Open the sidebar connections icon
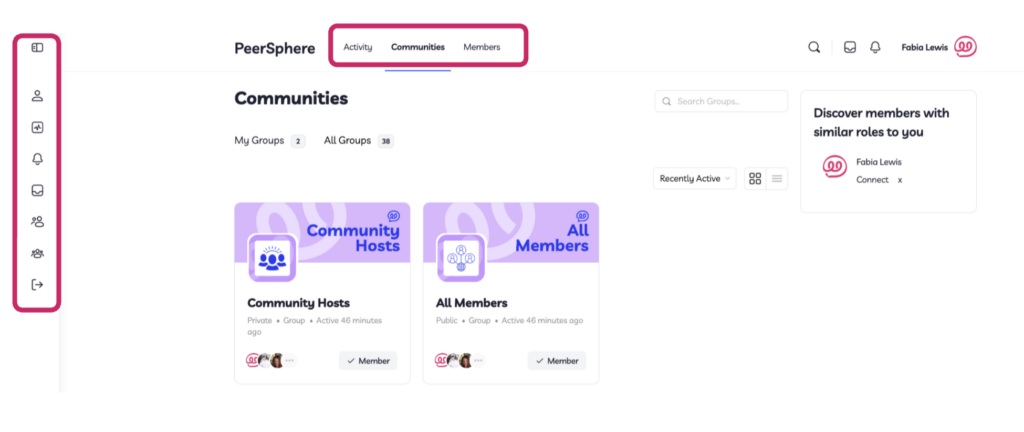Image resolution: width=1024 pixels, height=432 pixels. (37, 221)
